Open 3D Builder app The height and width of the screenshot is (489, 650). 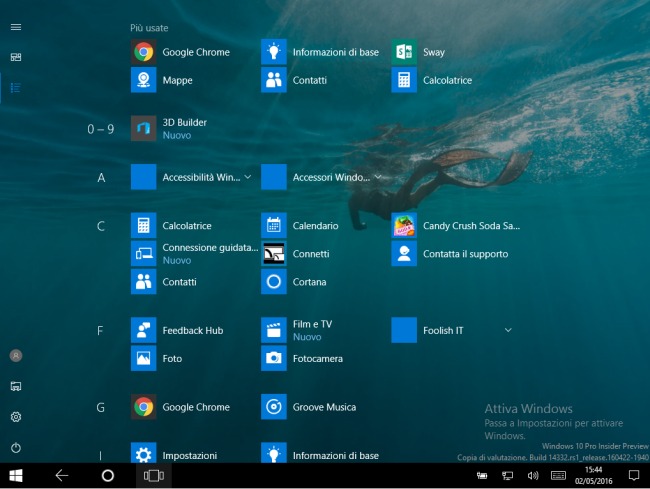[x=169, y=128]
